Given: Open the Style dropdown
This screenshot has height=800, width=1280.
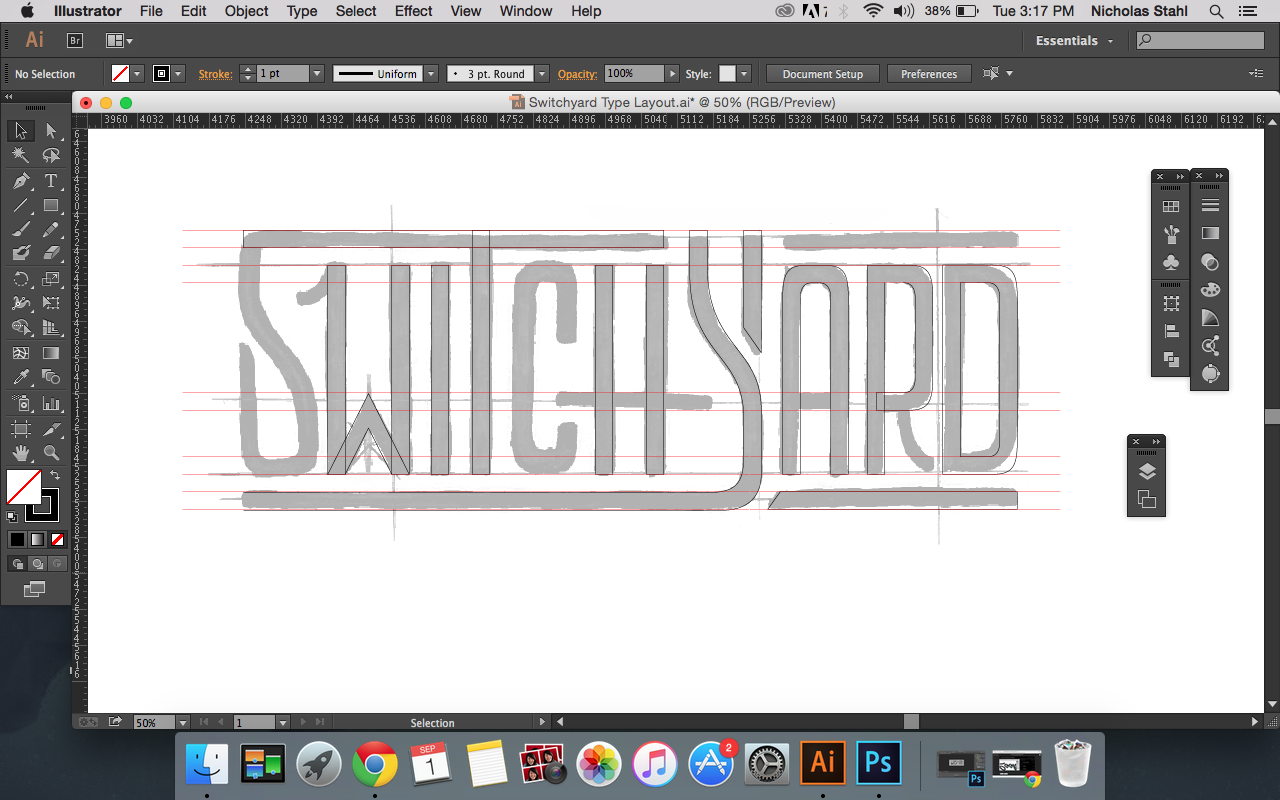Looking at the screenshot, I should click(744, 74).
